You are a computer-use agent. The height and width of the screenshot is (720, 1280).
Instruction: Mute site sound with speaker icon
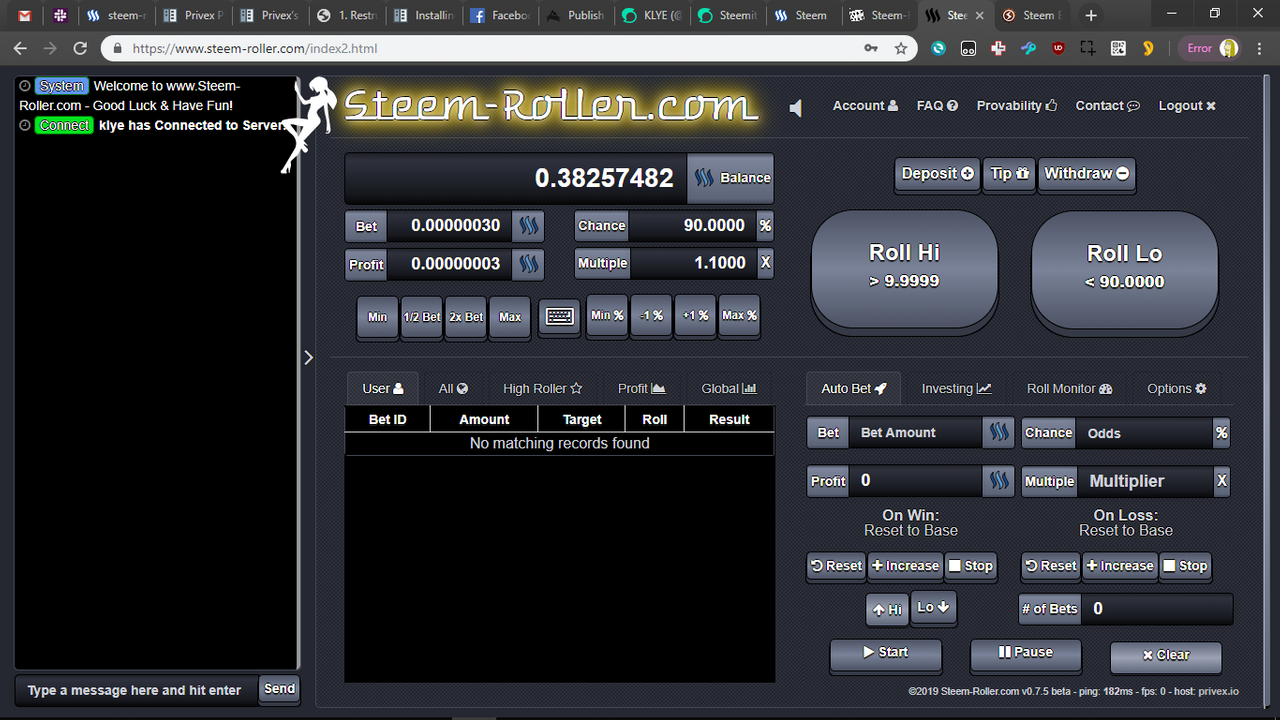(795, 108)
